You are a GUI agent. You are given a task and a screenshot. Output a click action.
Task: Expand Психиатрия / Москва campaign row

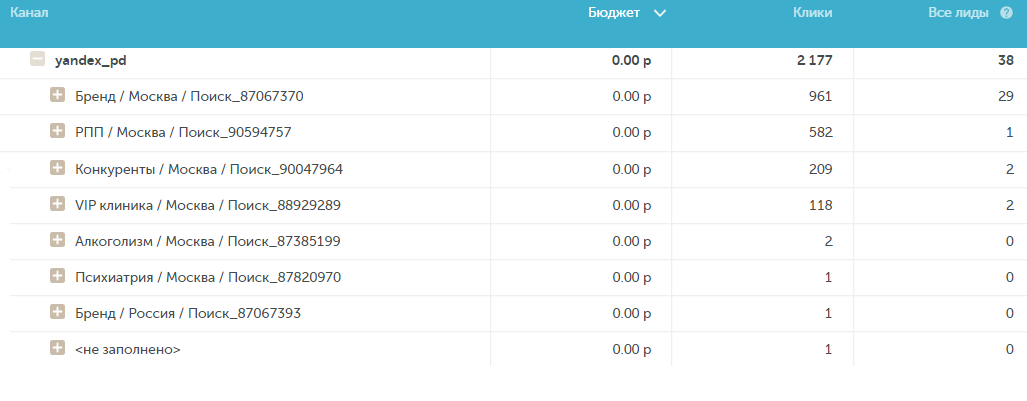pos(58,277)
